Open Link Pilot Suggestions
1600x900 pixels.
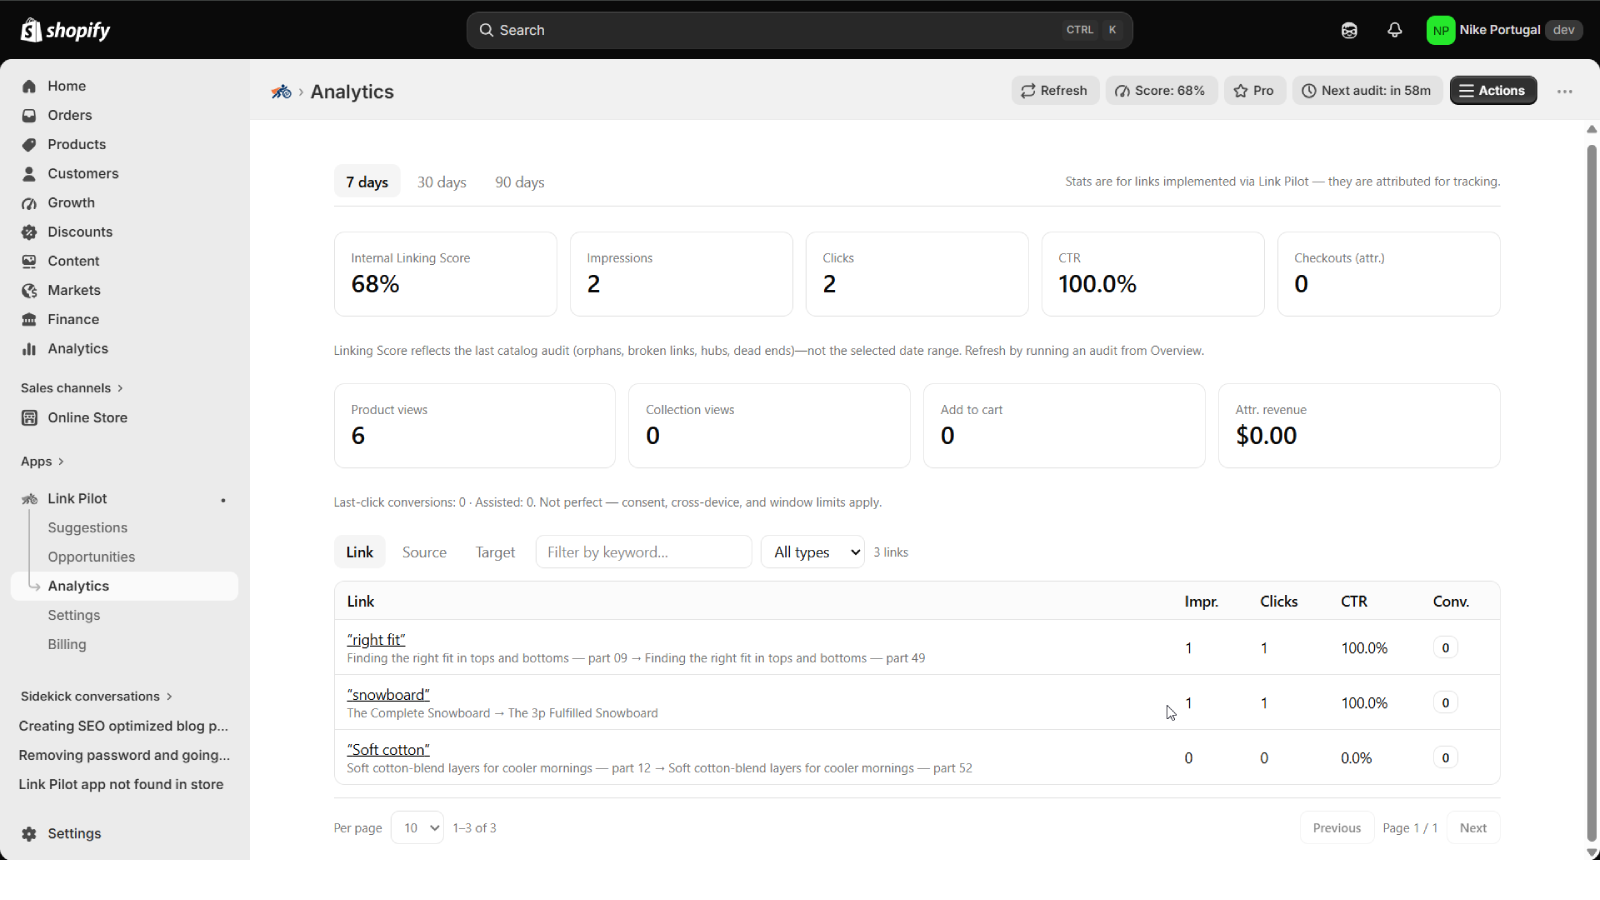pos(88,528)
